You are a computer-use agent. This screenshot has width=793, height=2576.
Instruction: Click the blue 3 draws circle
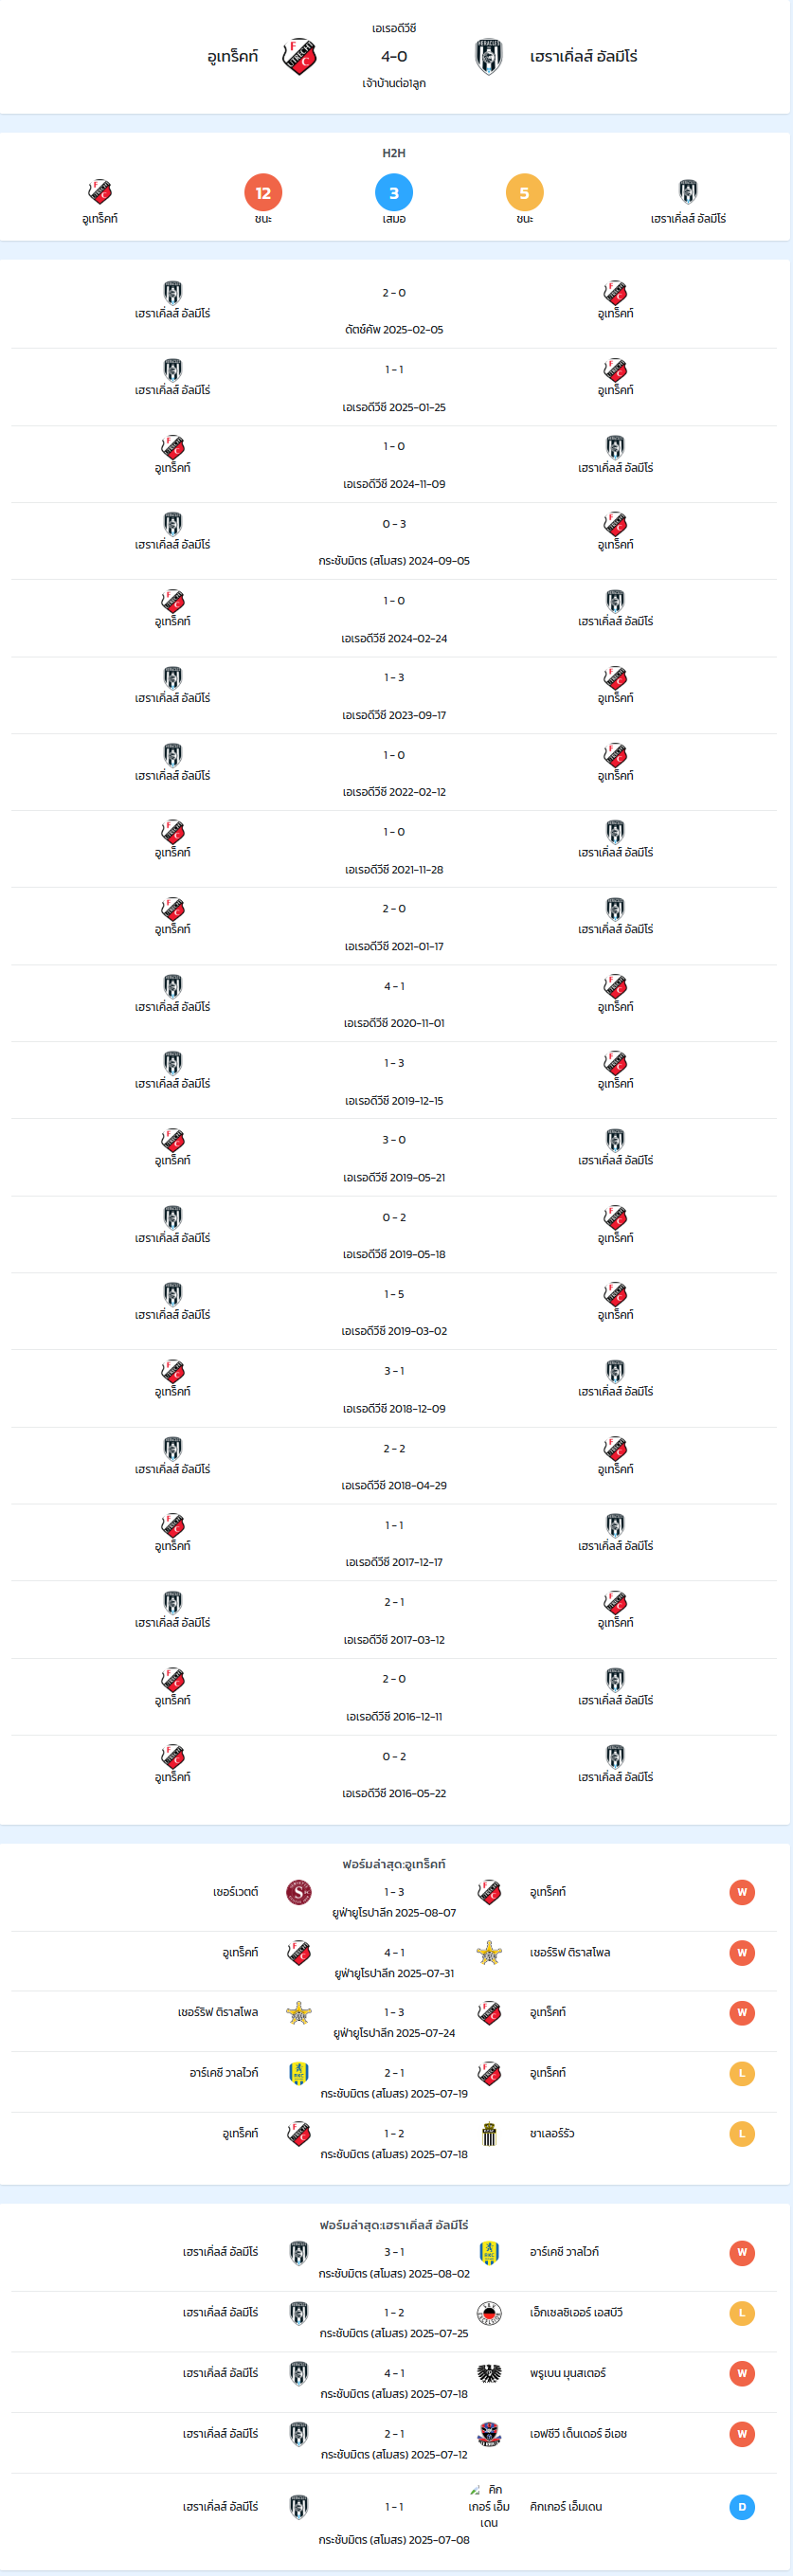click(x=394, y=193)
